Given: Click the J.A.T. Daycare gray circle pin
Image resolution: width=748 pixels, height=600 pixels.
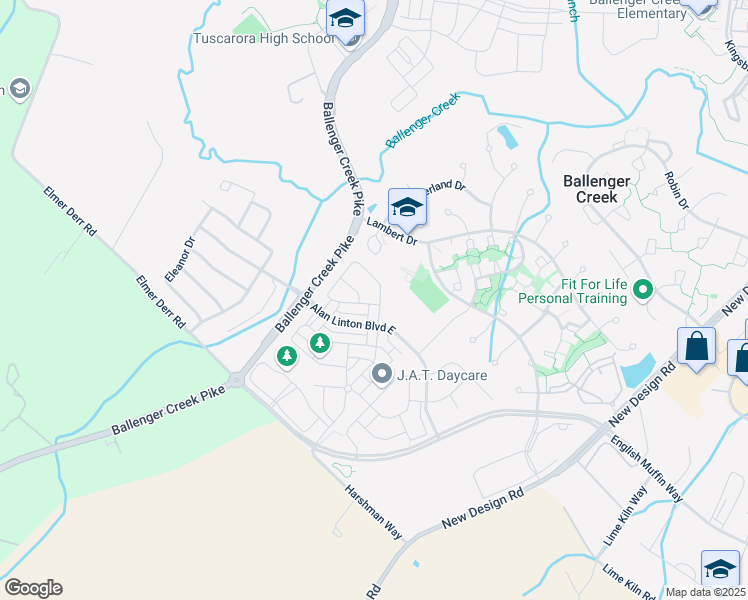Looking at the screenshot, I should click(382, 374).
